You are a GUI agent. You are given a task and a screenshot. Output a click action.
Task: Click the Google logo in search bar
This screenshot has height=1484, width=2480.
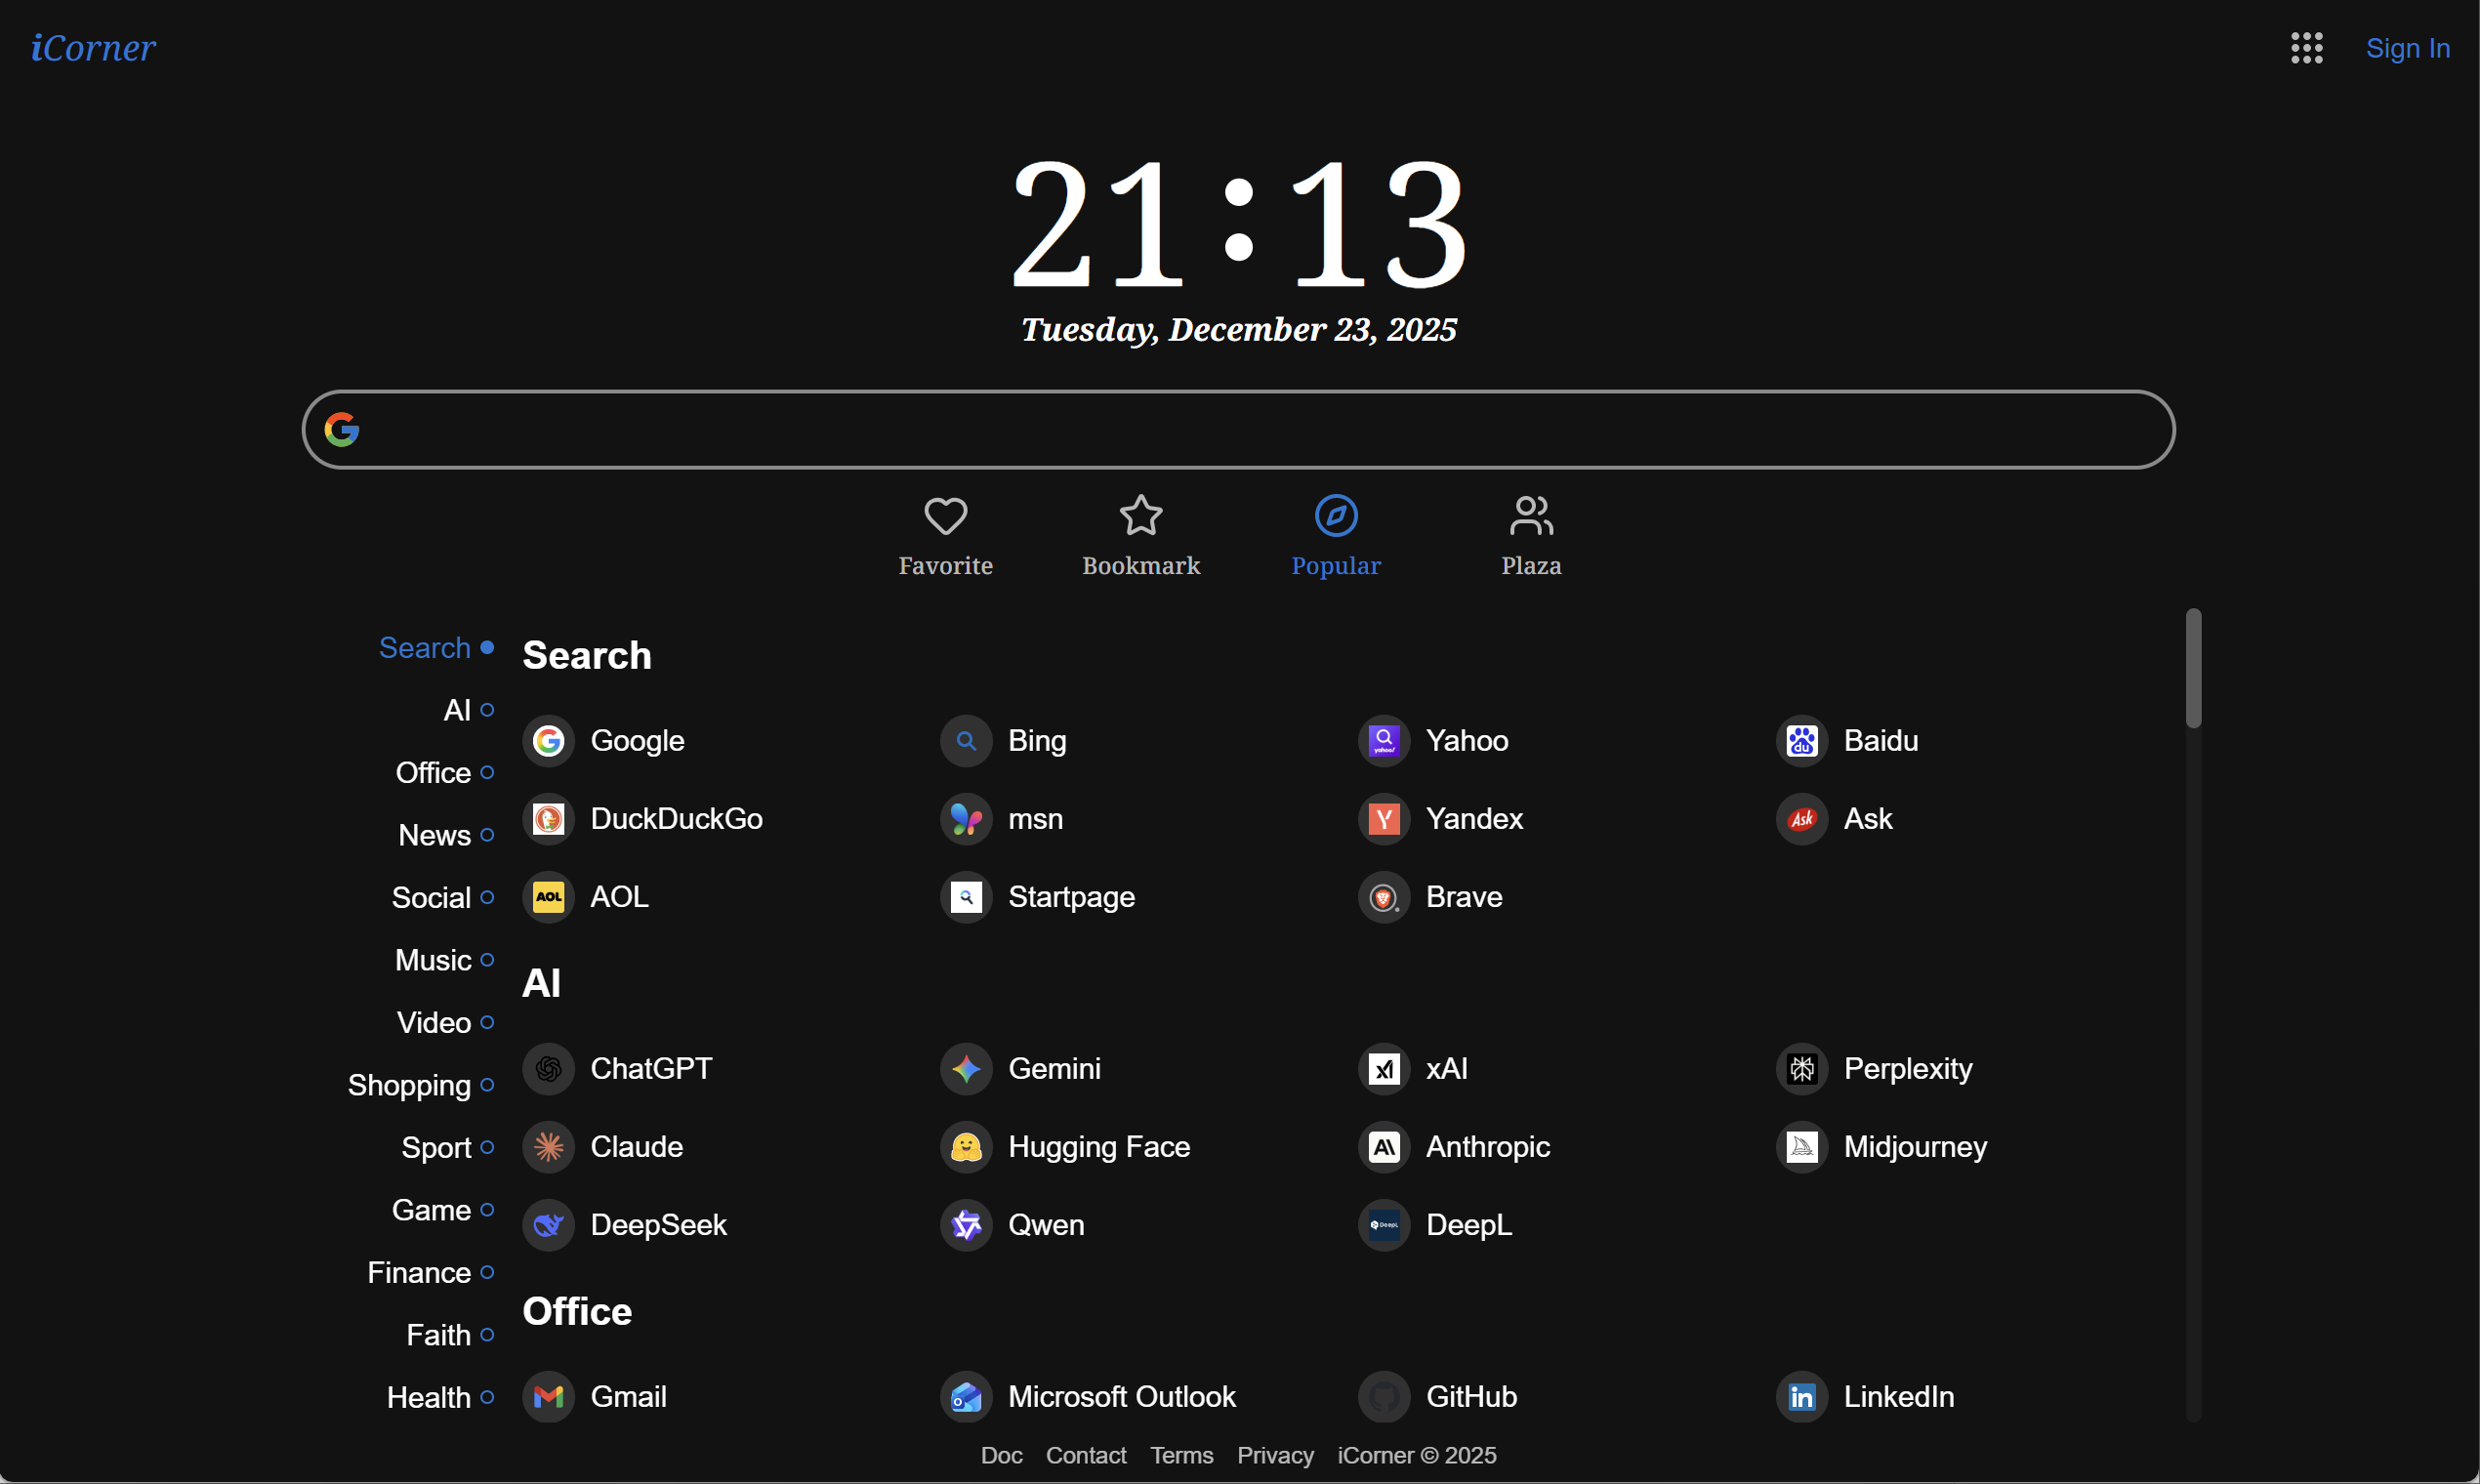[x=343, y=428]
